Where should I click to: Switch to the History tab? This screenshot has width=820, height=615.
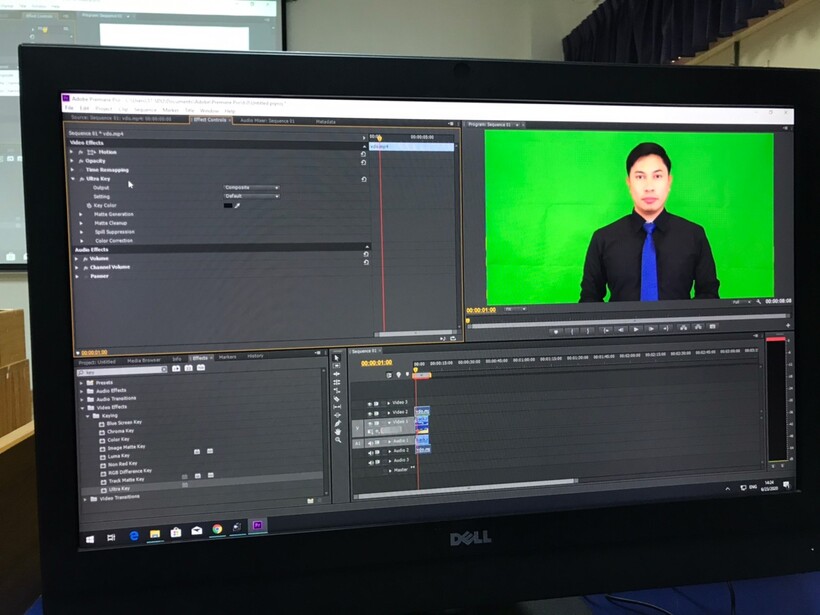(255, 356)
